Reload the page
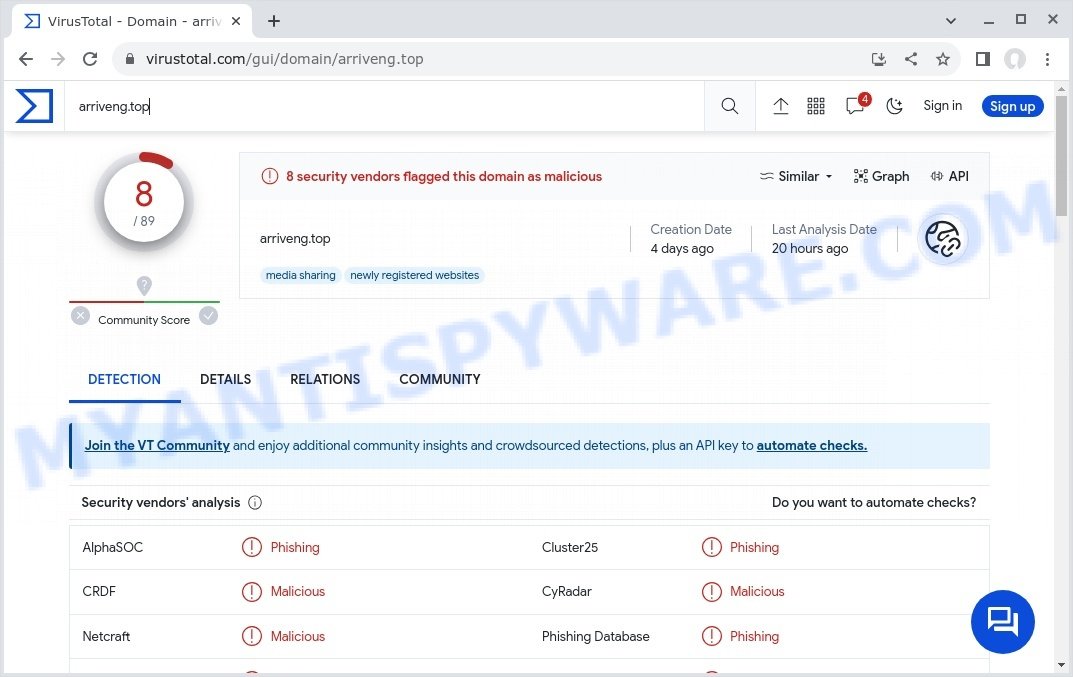 pos(90,59)
